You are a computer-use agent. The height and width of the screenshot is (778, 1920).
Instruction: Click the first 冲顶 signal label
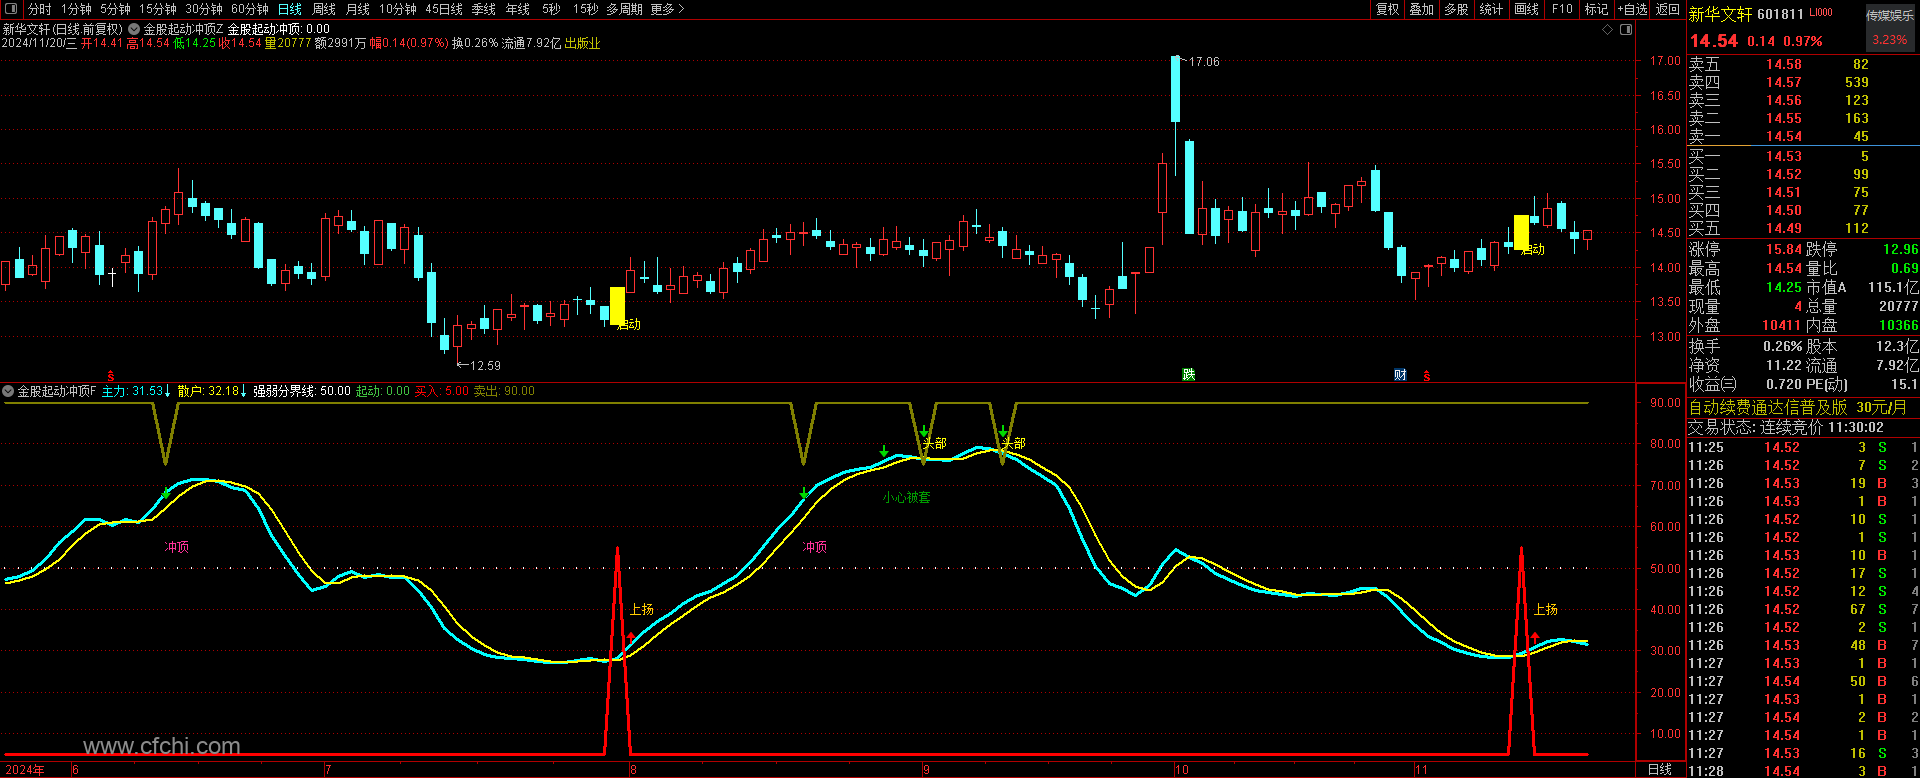177,547
